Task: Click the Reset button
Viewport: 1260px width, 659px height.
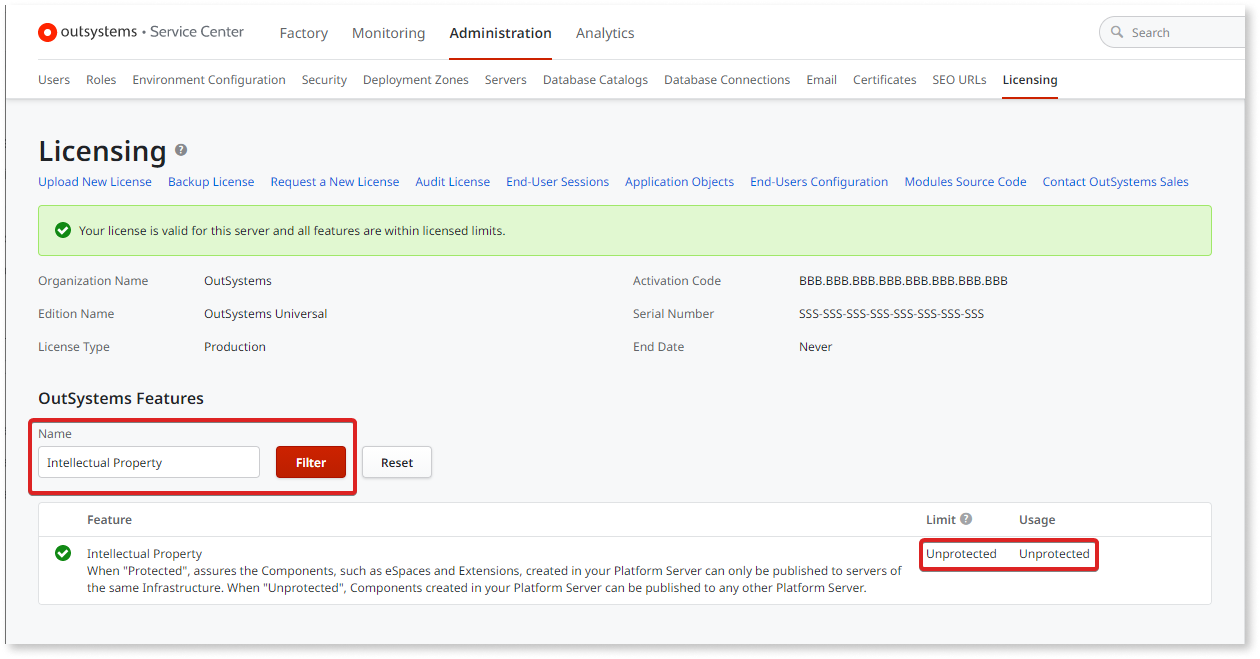Action: coord(397,463)
